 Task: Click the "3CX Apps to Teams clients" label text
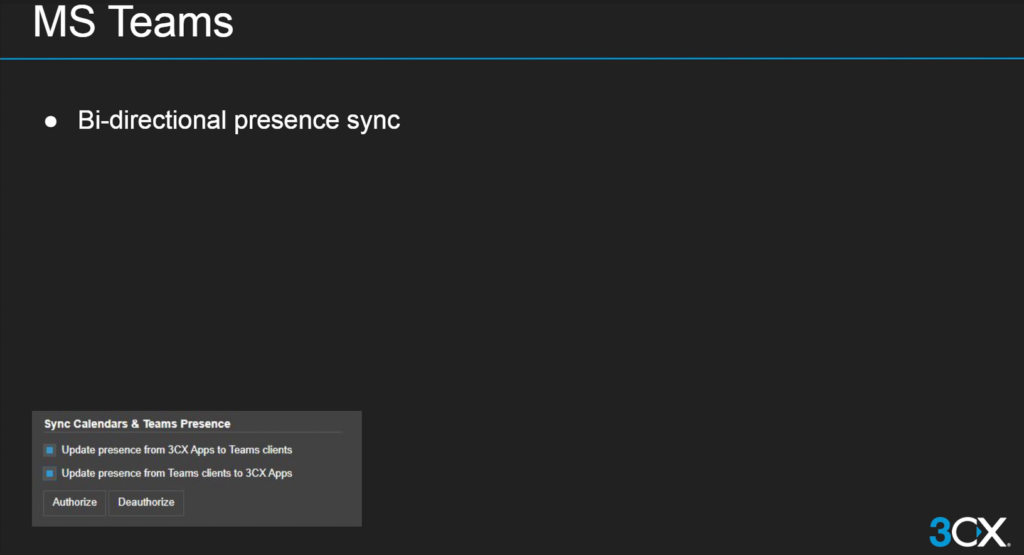click(176, 450)
